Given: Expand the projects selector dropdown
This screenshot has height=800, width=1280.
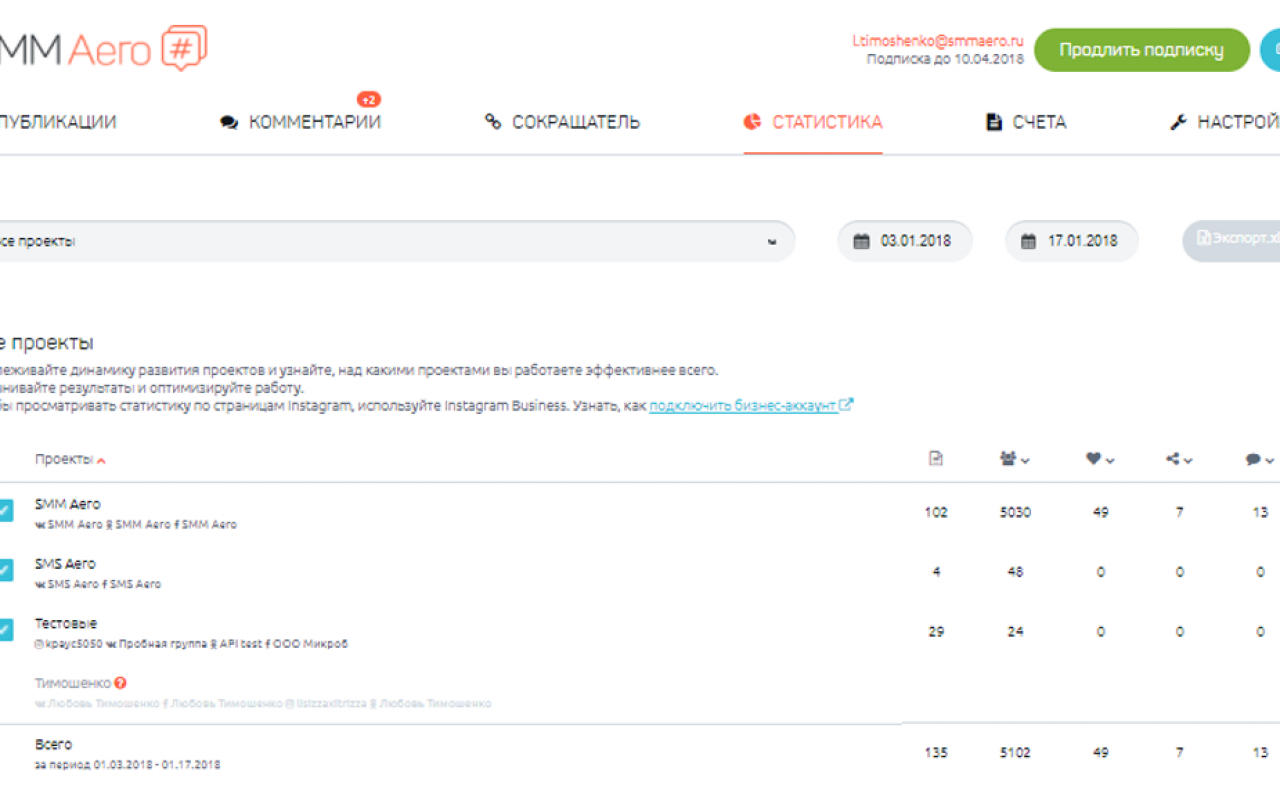Looking at the screenshot, I should point(397,241).
